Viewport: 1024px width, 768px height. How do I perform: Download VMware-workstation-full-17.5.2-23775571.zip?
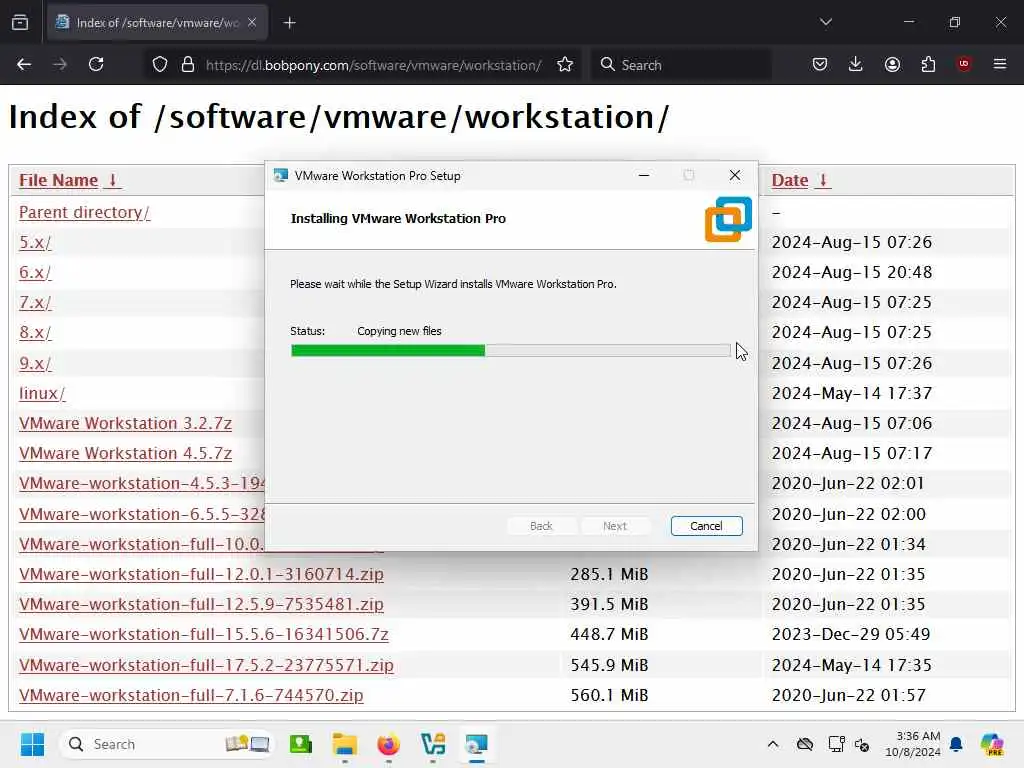[206, 665]
